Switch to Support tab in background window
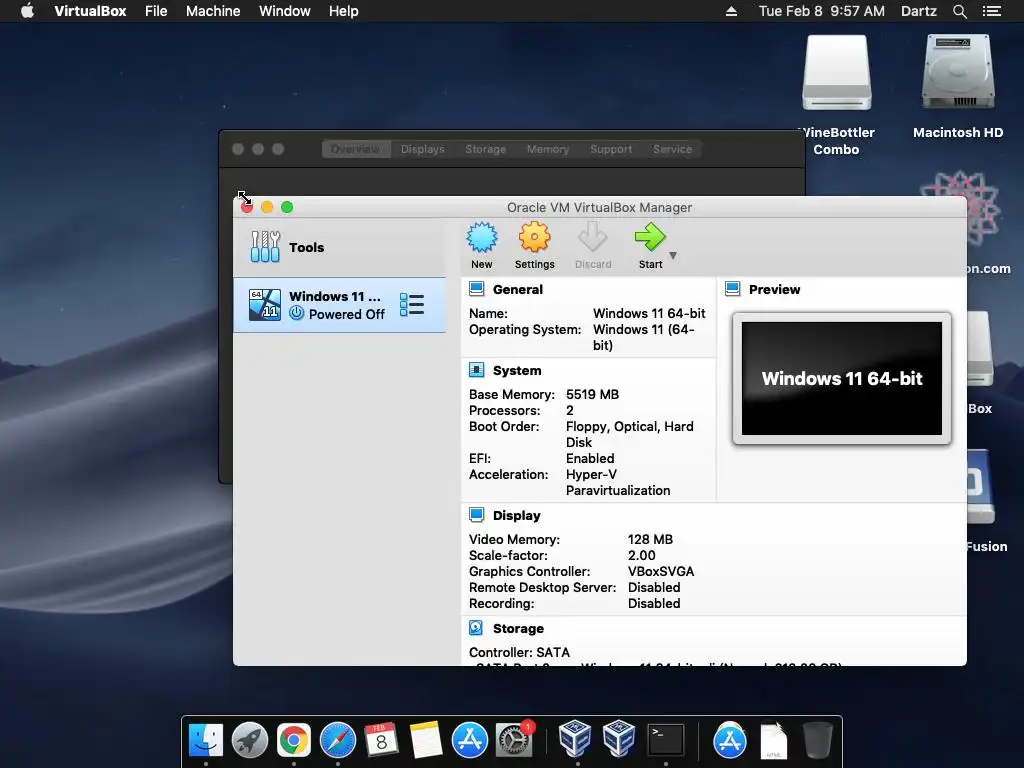Screen dimensions: 1024x768 click(611, 149)
